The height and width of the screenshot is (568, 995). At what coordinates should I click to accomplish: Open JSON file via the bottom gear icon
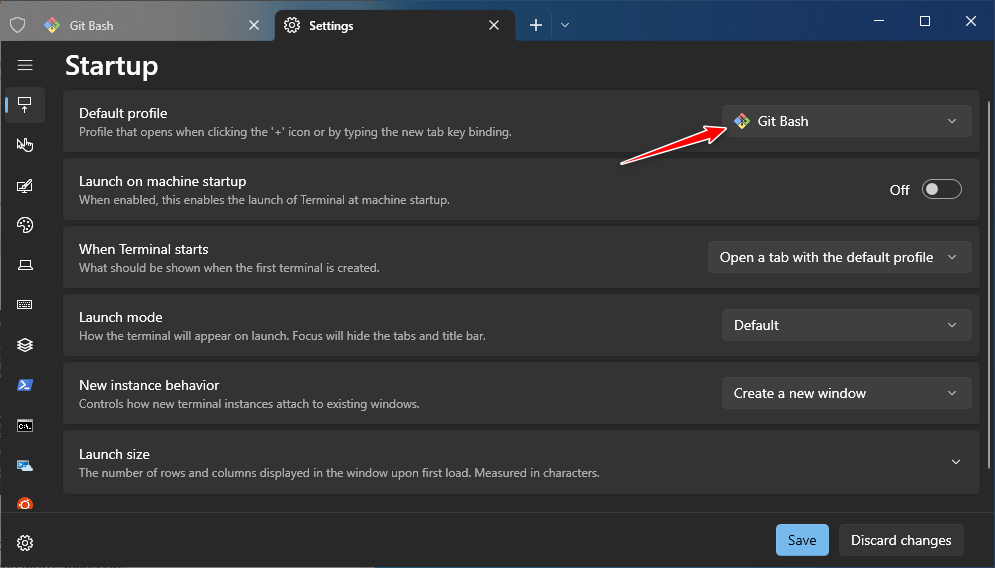[x=25, y=543]
